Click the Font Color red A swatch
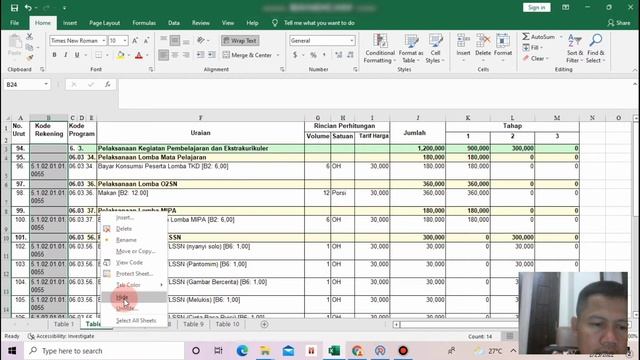The width and height of the screenshot is (640, 360). (139, 55)
